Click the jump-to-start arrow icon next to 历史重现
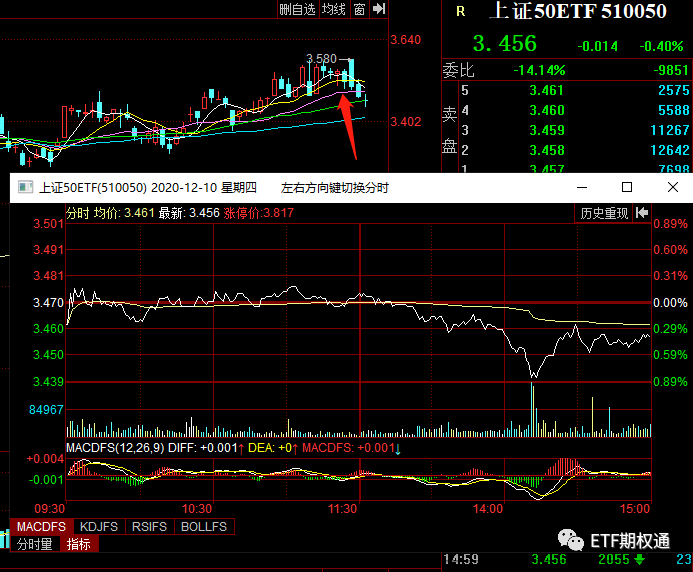693x572 pixels. 642,214
